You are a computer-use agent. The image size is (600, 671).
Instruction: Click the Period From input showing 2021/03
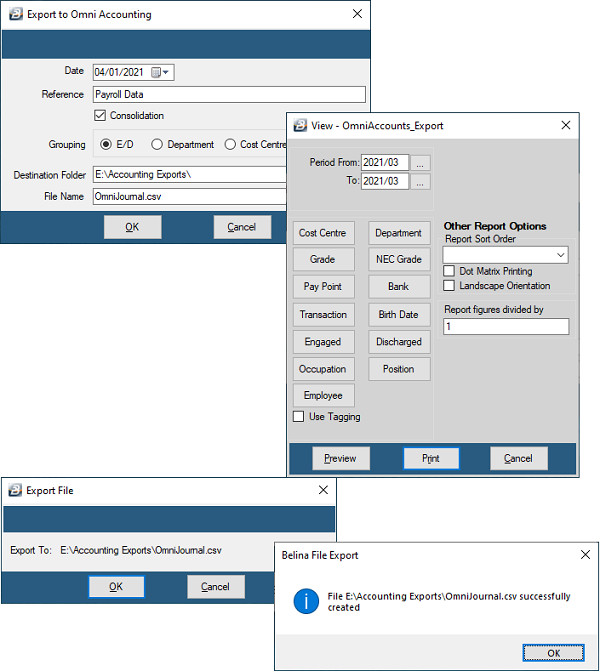click(x=385, y=163)
